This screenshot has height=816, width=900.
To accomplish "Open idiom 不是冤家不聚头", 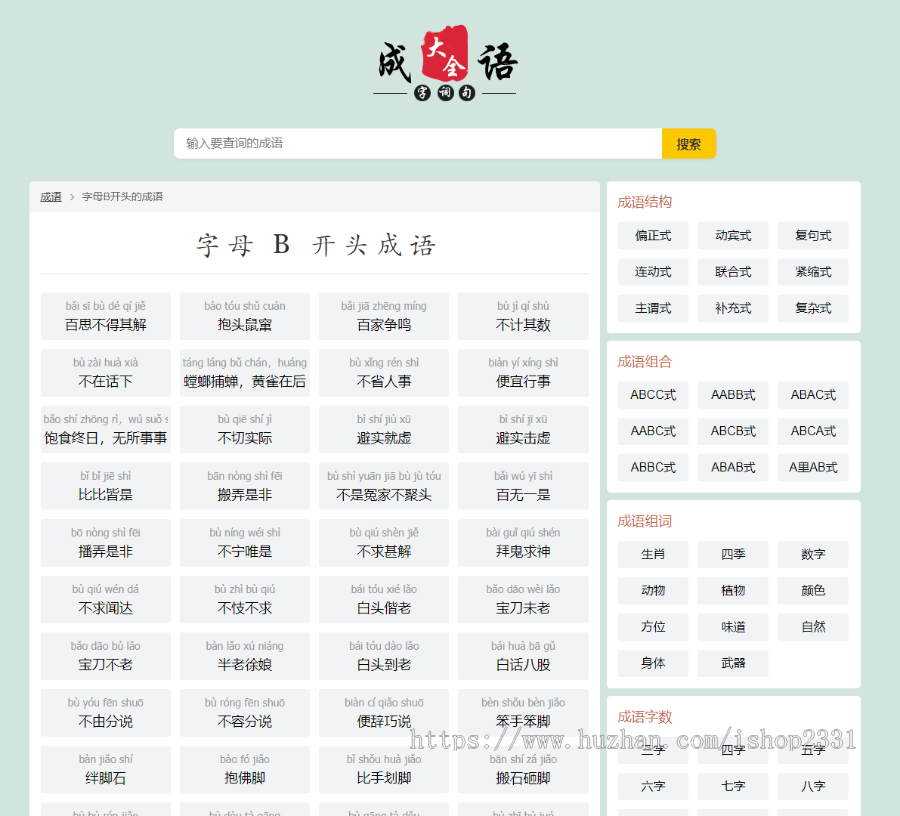I will pos(384,486).
